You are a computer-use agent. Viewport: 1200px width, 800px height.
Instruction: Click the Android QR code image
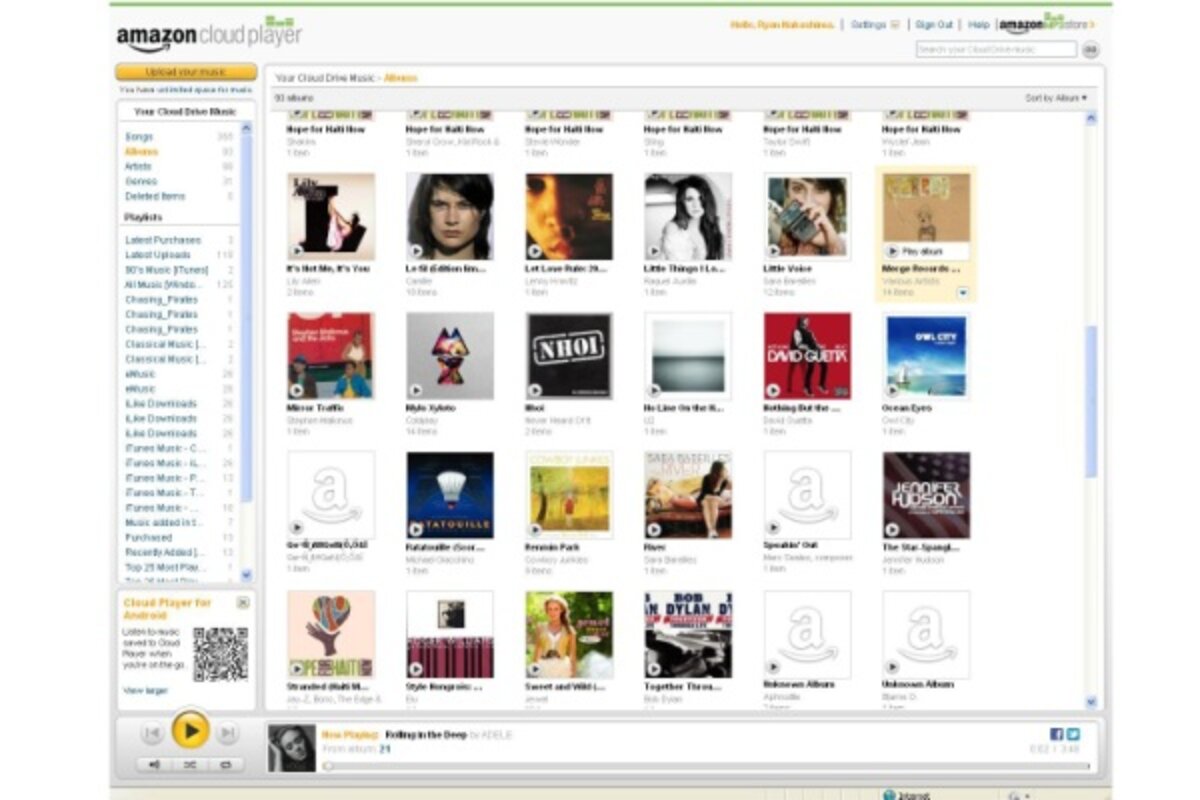pyautogui.click(x=220, y=654)
